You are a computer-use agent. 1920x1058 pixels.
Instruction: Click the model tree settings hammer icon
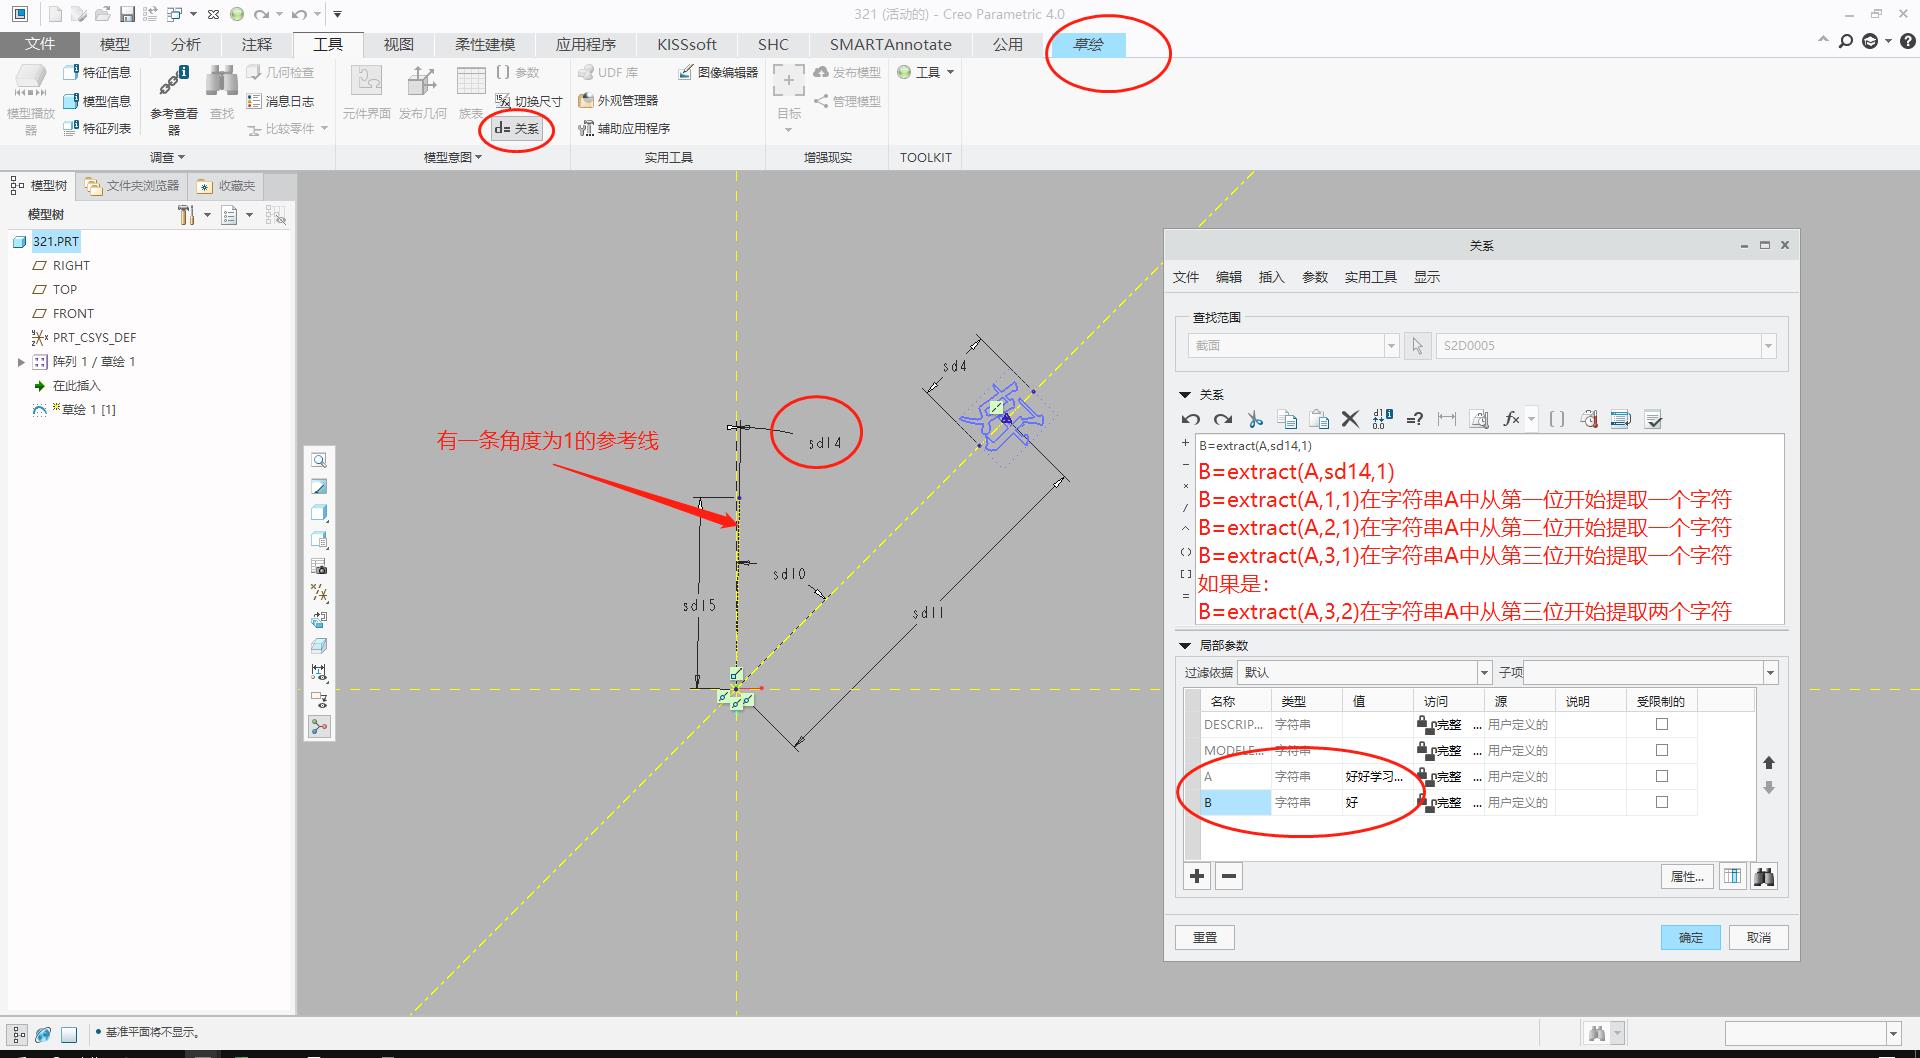(186, 215)
